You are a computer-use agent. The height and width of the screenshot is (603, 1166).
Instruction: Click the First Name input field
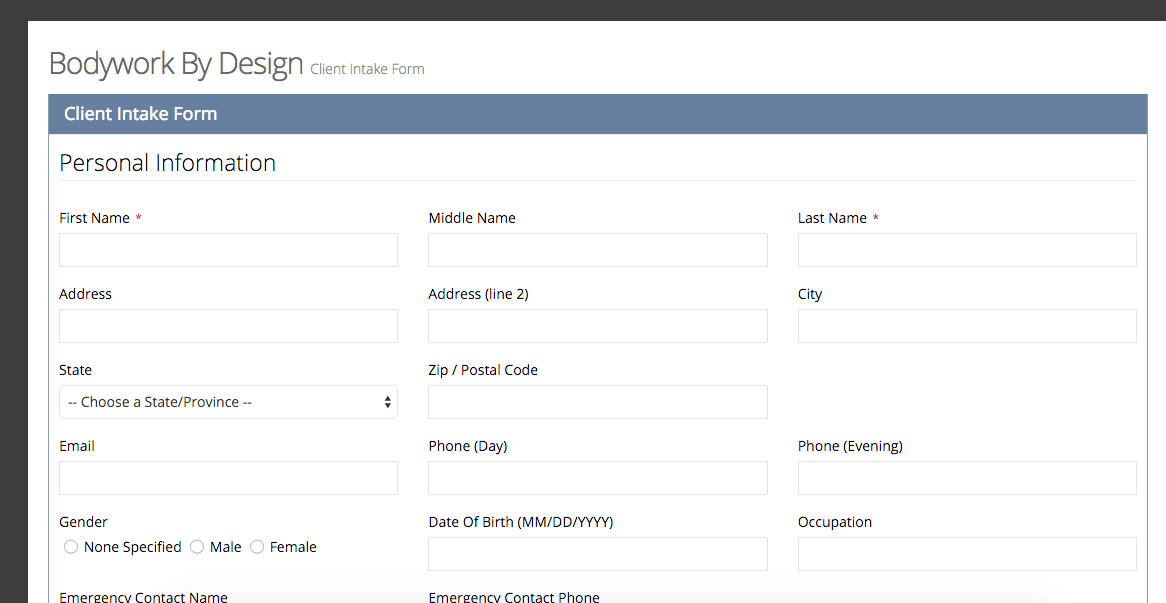(x=228, y=250)
